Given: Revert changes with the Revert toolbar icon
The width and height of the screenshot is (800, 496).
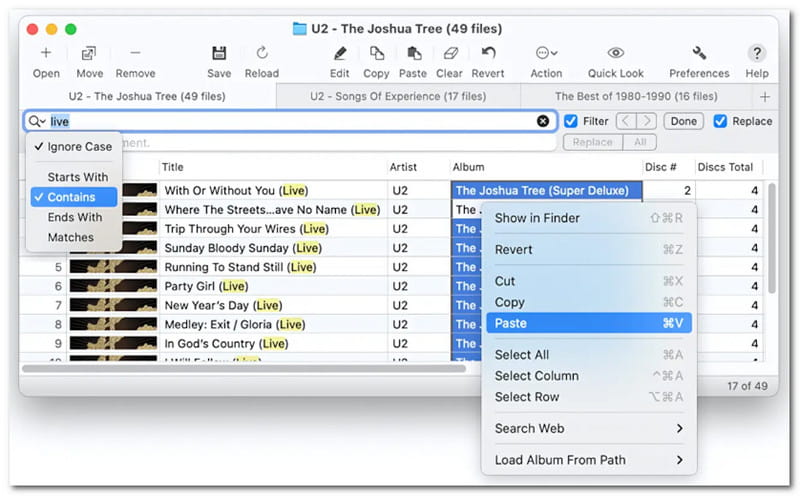Looking at the screenshot, I should [x=488, y=53].
